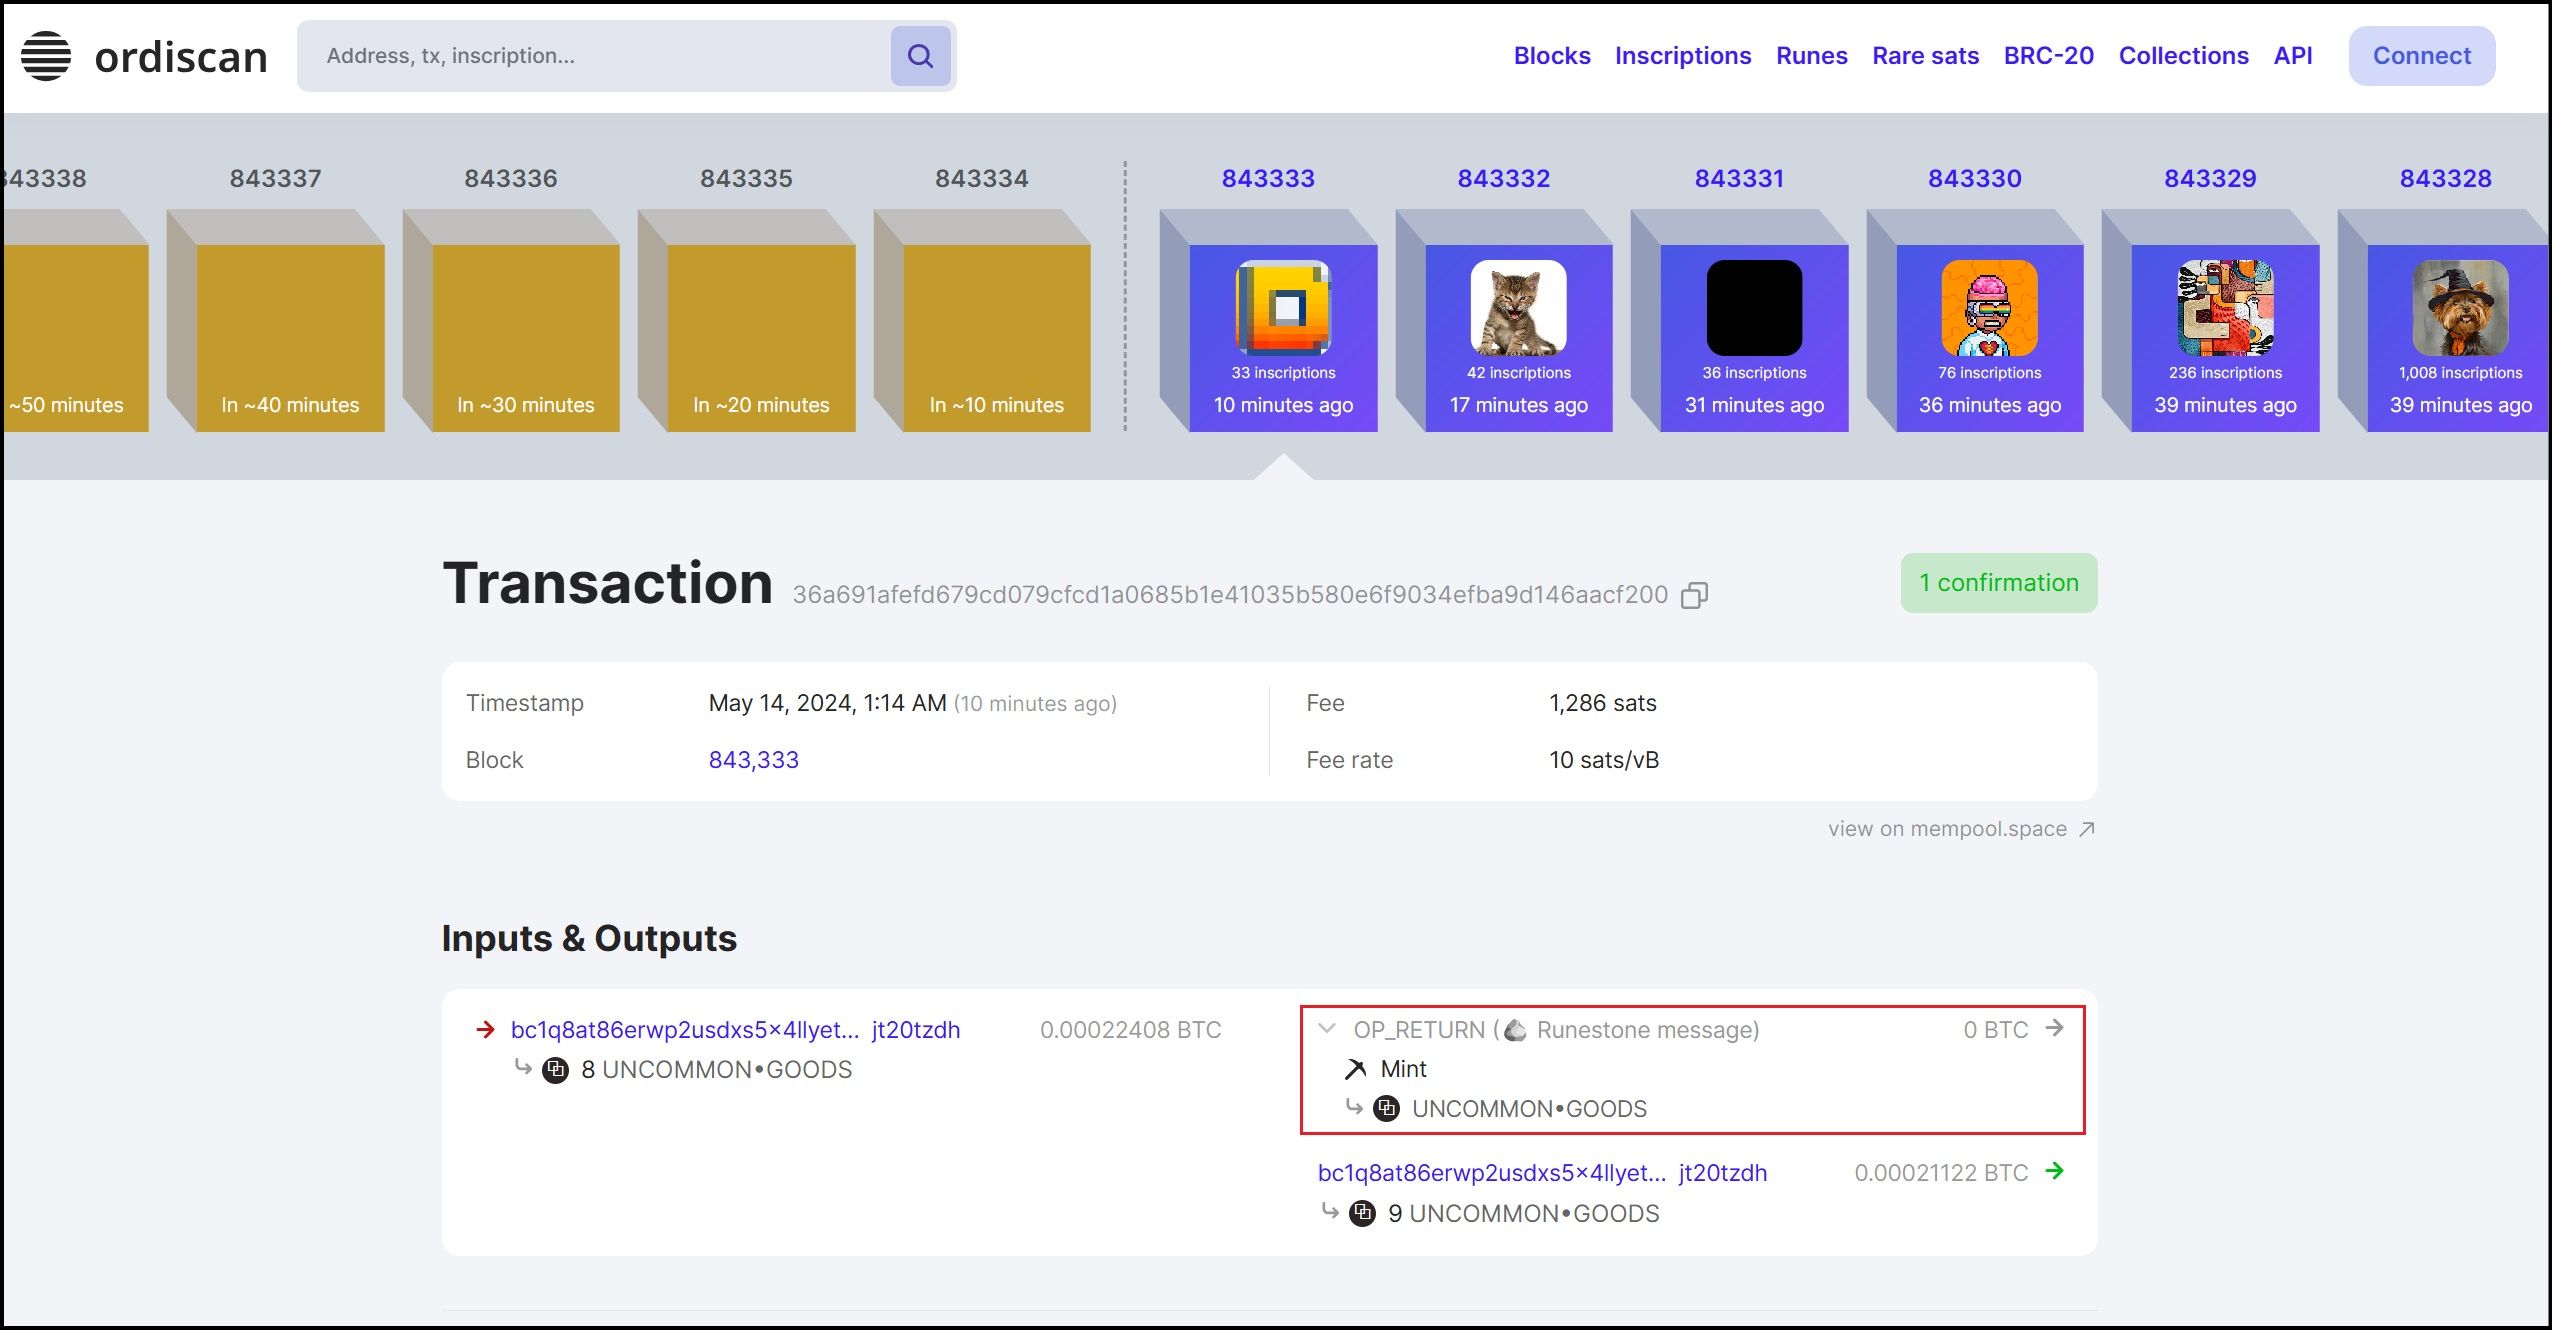The height and width of the screenshot is (1330, 2552).
Task: Click the red input arrow icon
Action: click(486, 1030)
